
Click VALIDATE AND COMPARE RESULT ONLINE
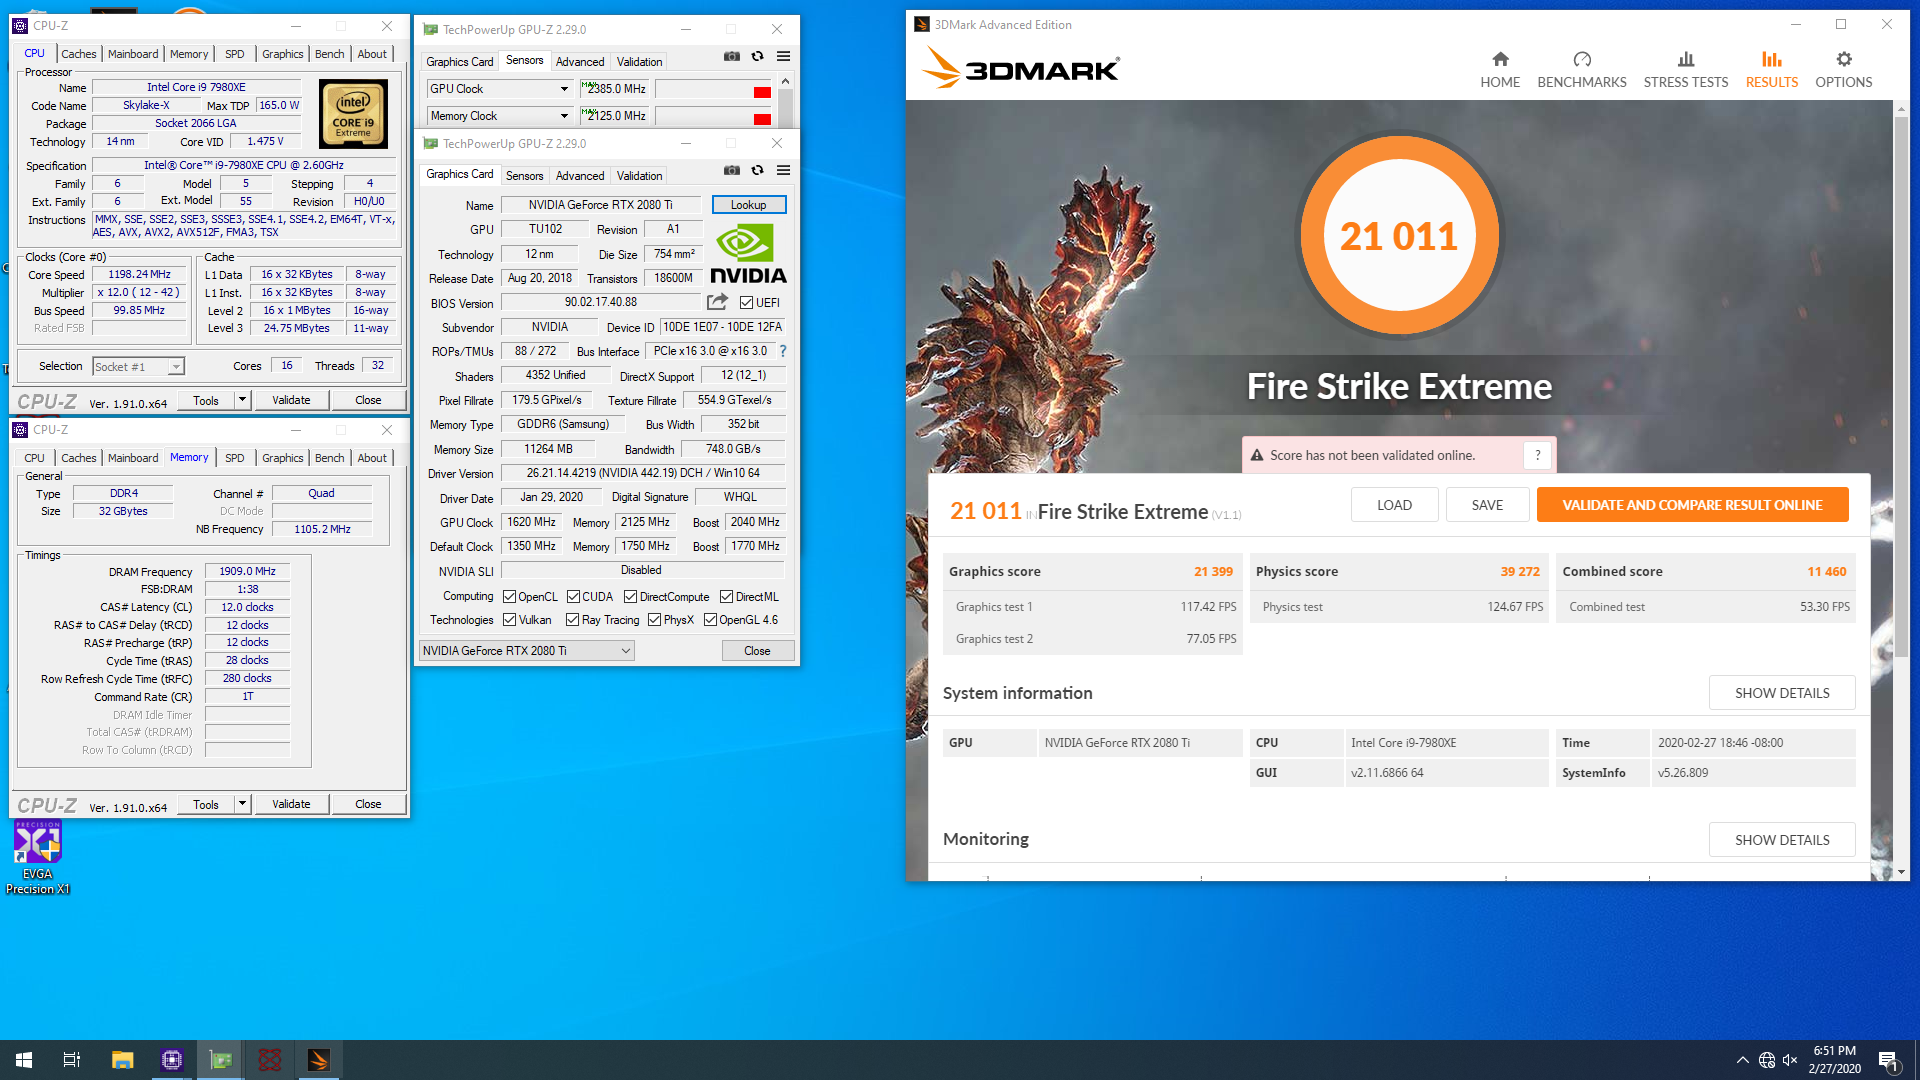pyautogui.click(x=1692, y=505)
